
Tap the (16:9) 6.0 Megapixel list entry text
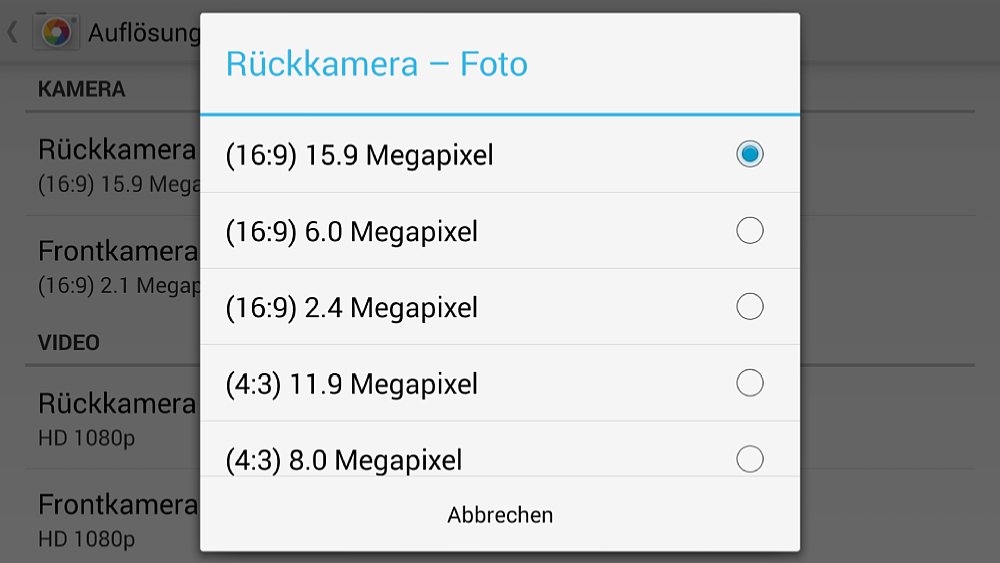click(351, 231)
